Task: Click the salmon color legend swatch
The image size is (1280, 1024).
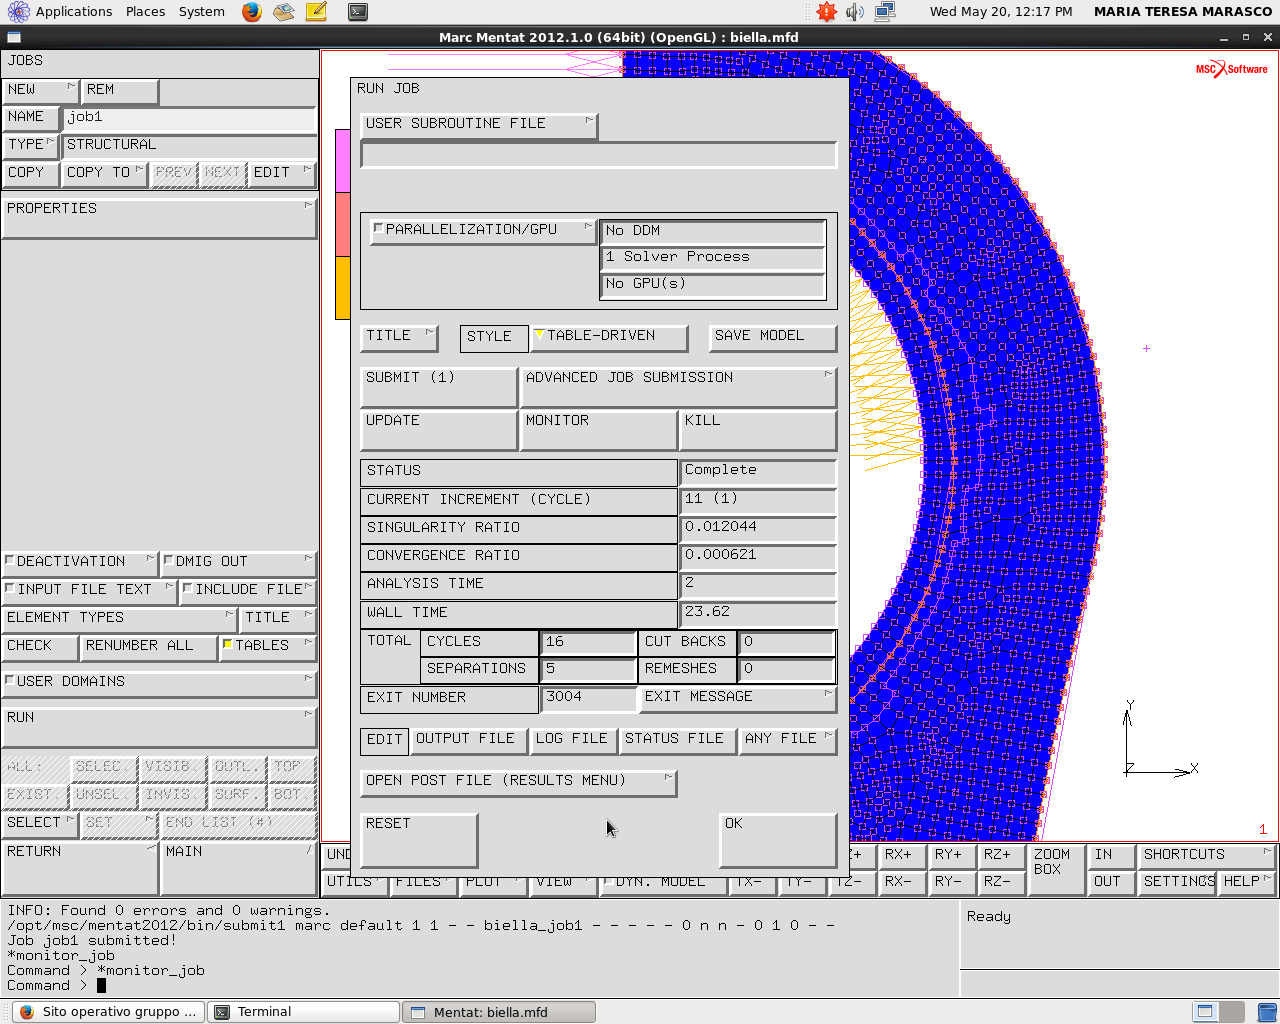Action: point(342,224)
